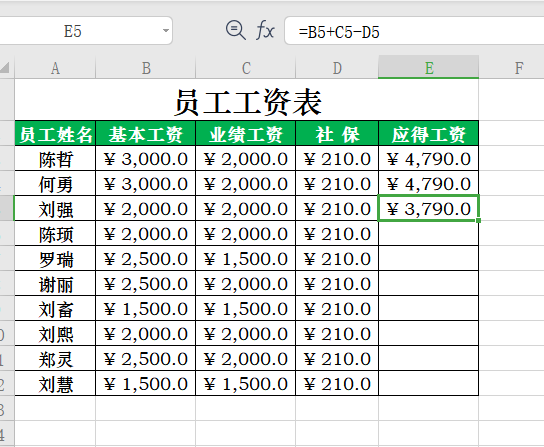Select the name cell 罗瑞
The width and height of the screenshot is (544, 447).
(55, 258)
